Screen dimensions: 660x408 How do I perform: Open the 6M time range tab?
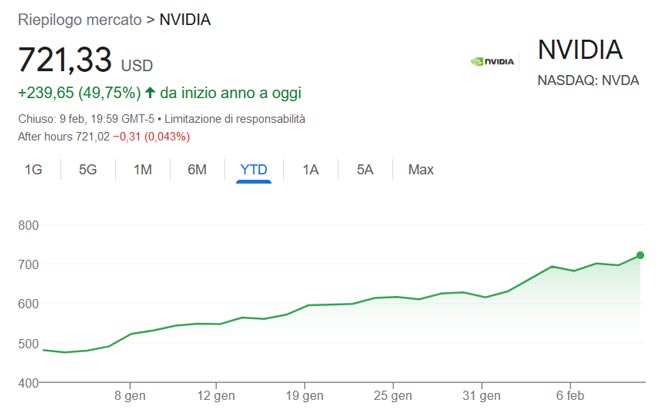click(197, 170)
